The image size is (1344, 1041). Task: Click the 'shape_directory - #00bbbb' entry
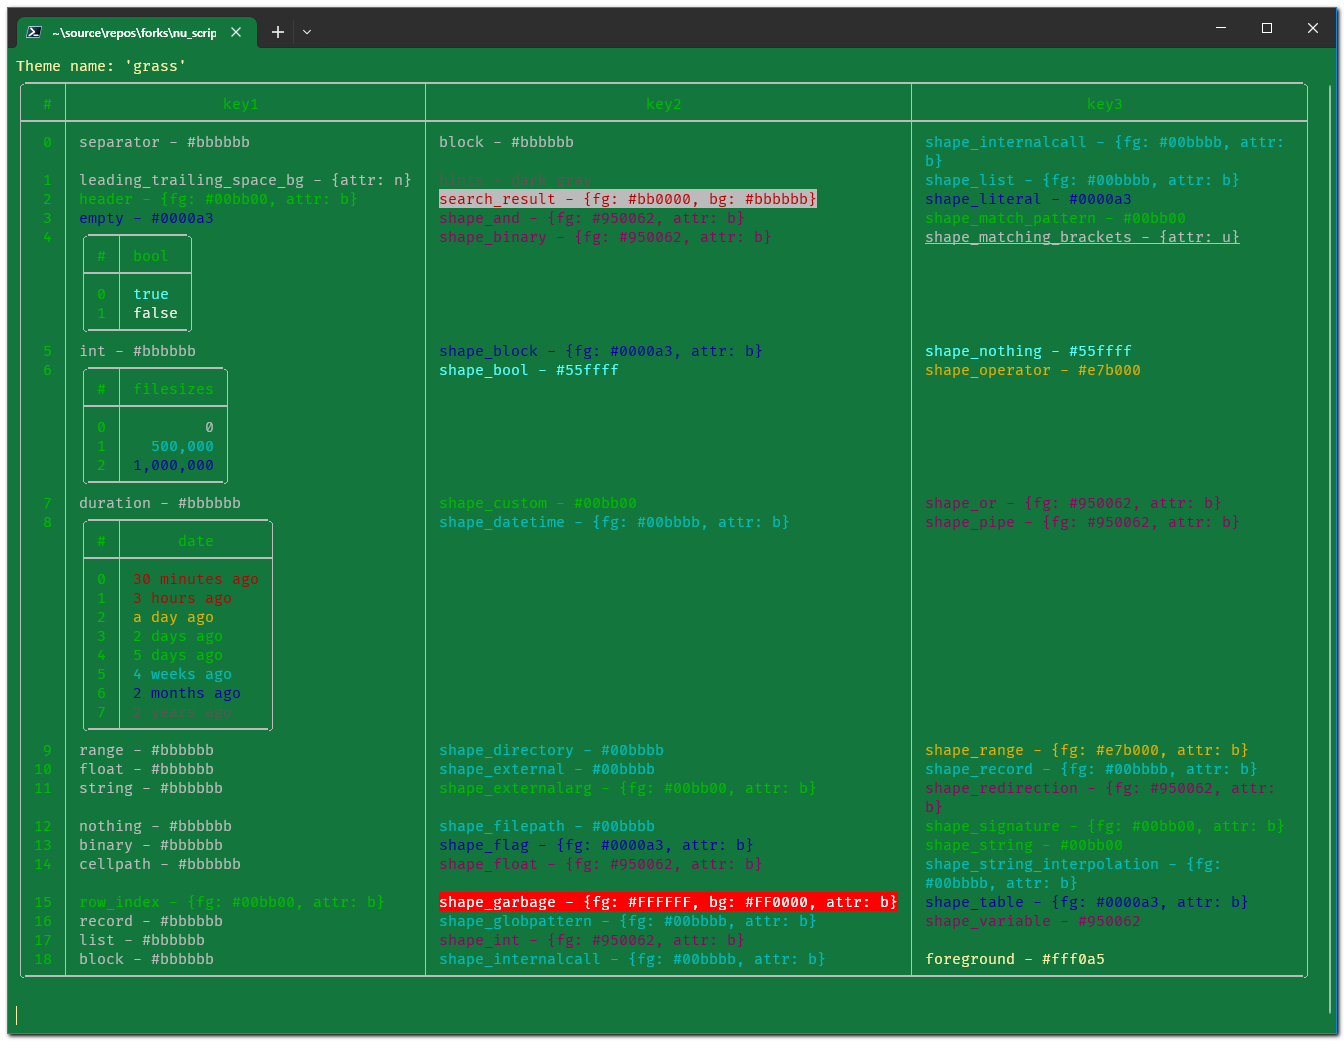click(551, 750)
